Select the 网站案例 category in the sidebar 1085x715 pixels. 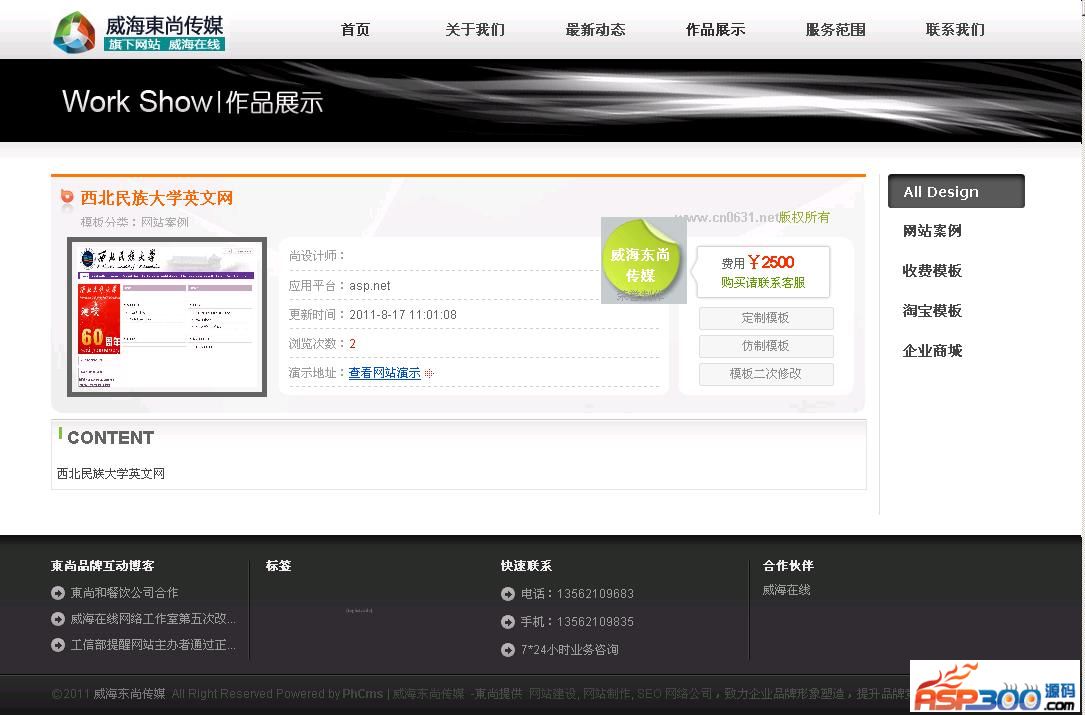932,231
